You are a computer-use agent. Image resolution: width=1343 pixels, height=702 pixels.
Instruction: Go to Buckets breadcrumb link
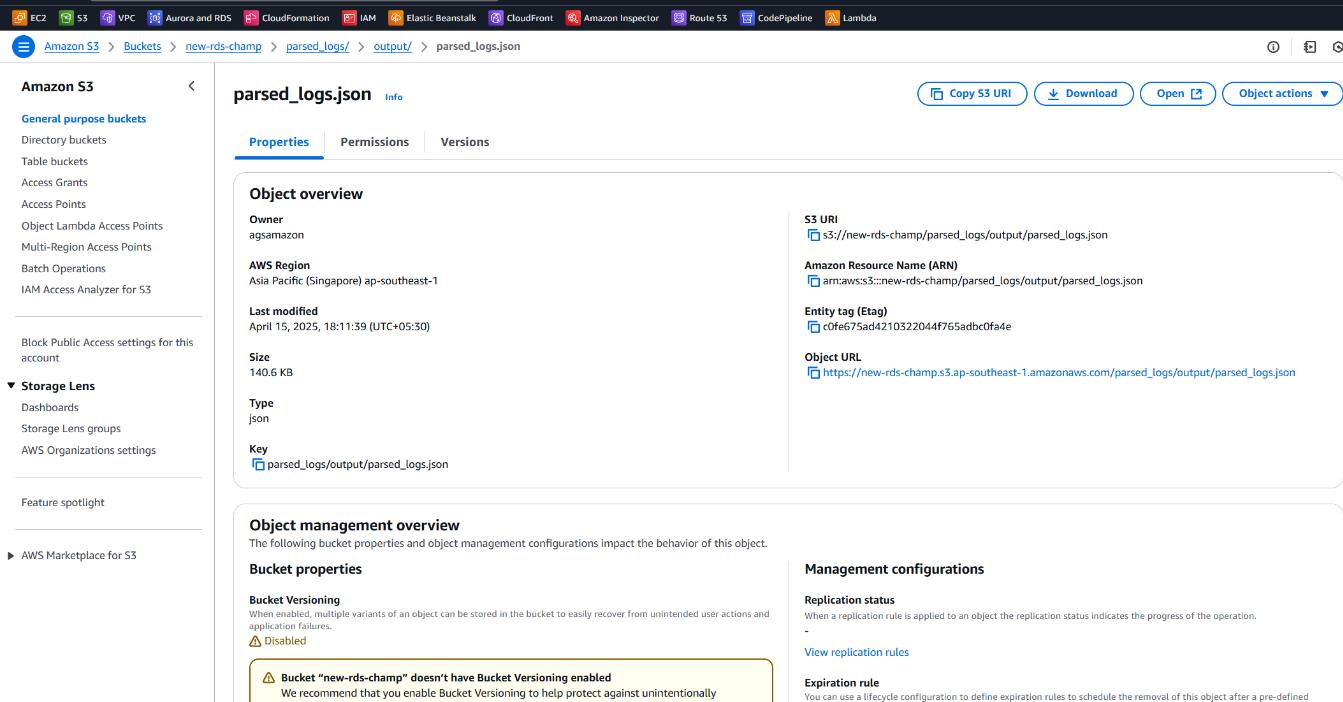142,47
